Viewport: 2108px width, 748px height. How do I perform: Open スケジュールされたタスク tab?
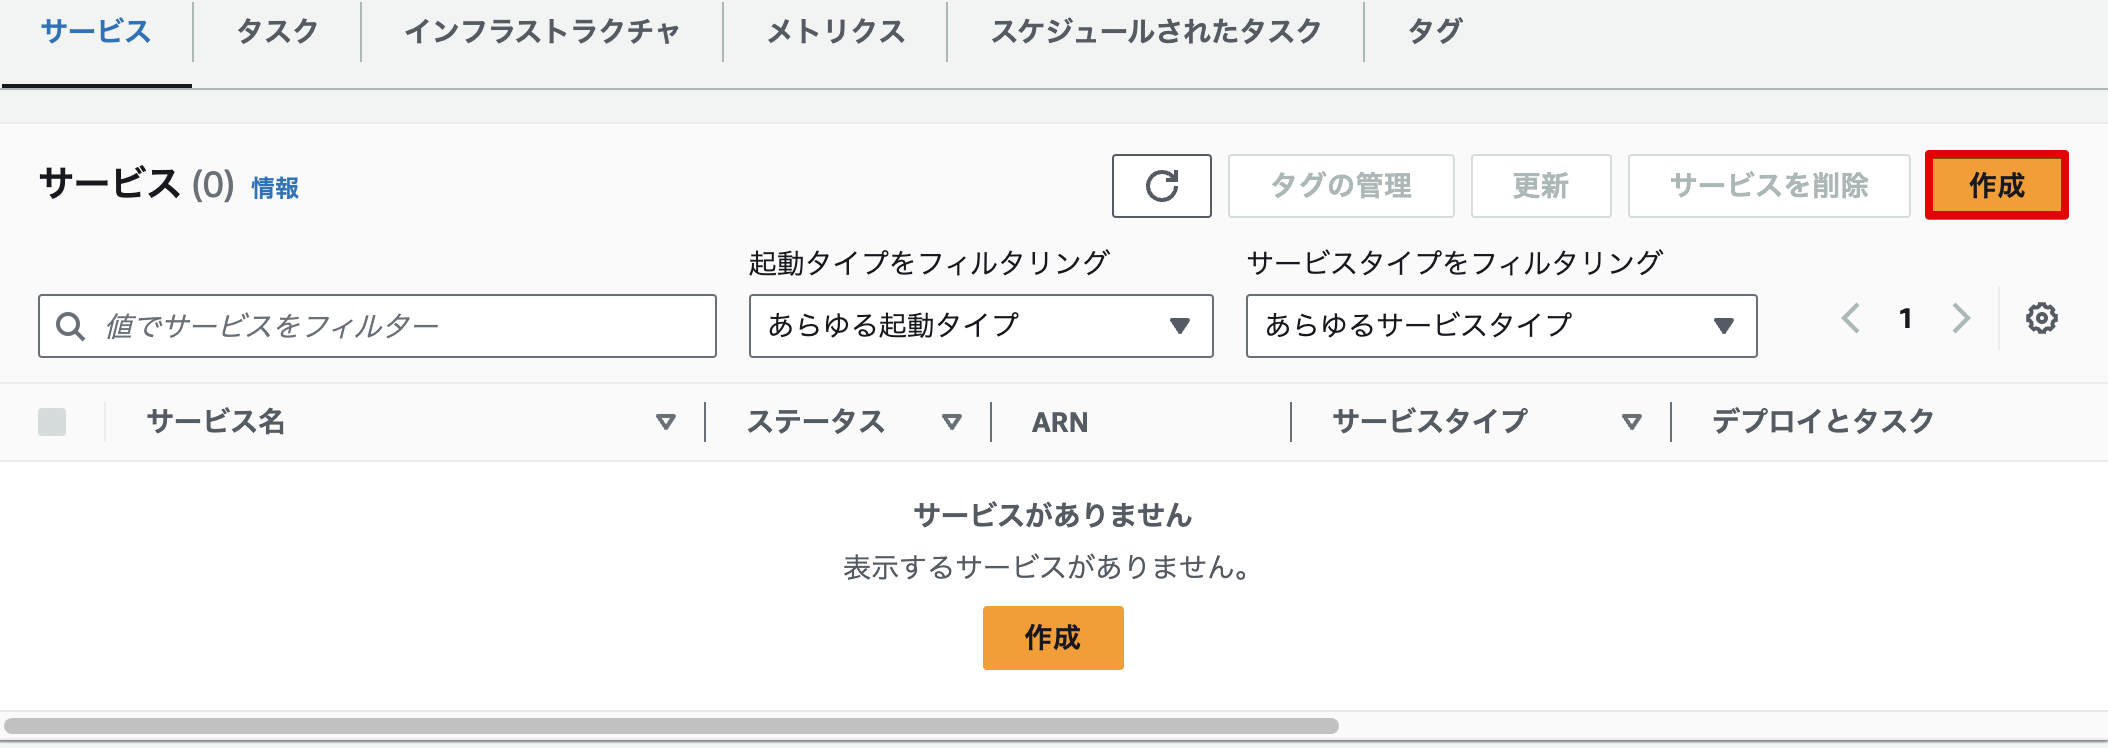tap(1156, 32)
